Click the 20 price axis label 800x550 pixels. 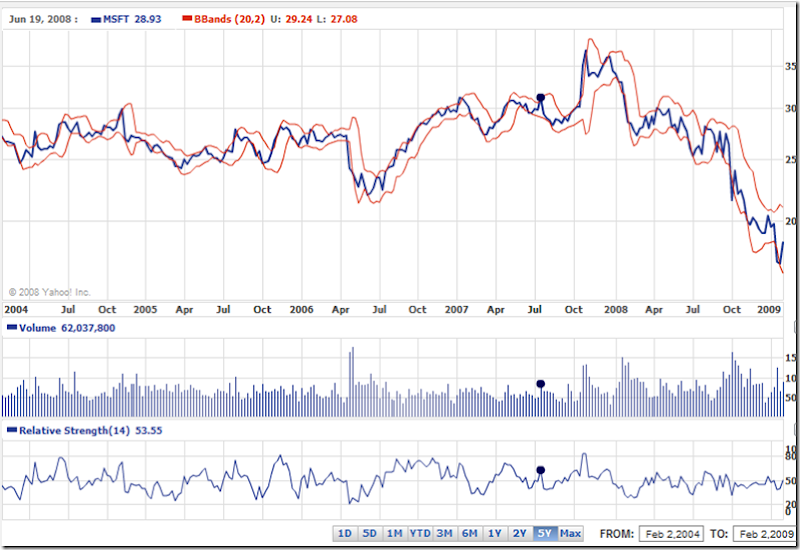791,221
